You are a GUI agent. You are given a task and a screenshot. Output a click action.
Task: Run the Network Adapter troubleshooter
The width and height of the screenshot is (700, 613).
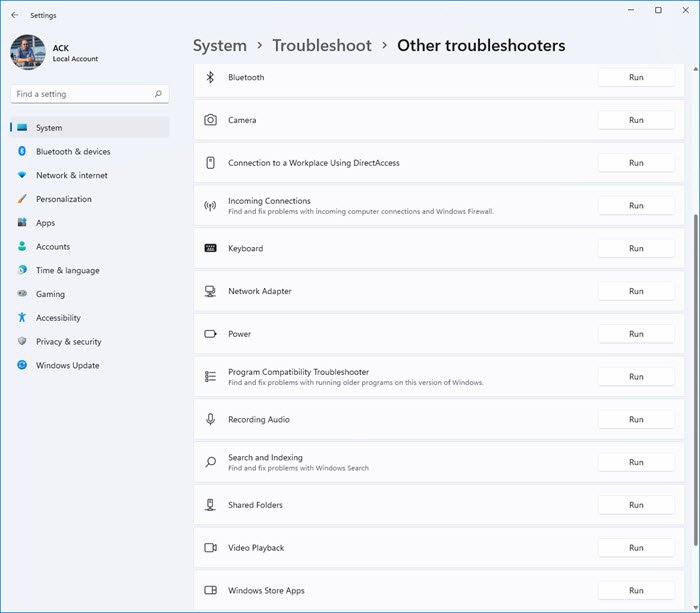636,291
